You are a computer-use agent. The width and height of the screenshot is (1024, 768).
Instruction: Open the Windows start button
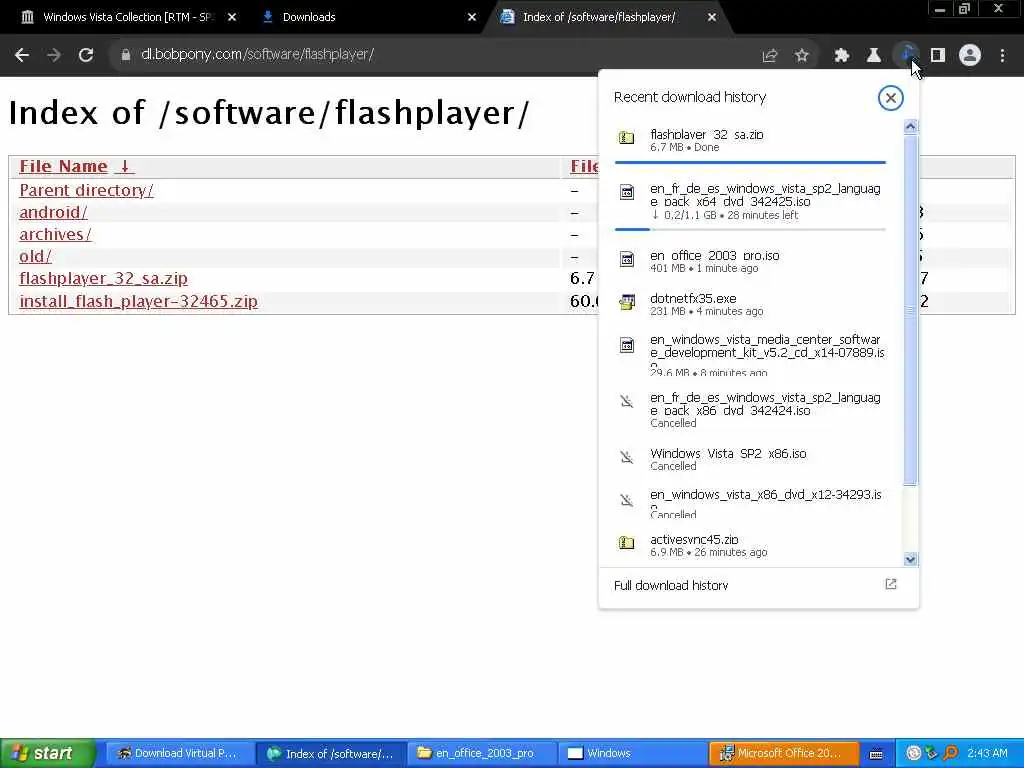[x=47, y=753]
